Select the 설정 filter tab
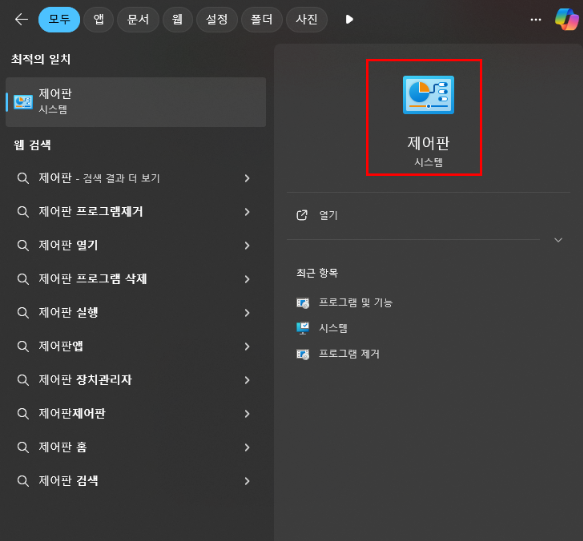The width and height of the screenshot is (583, 541). 217,19
